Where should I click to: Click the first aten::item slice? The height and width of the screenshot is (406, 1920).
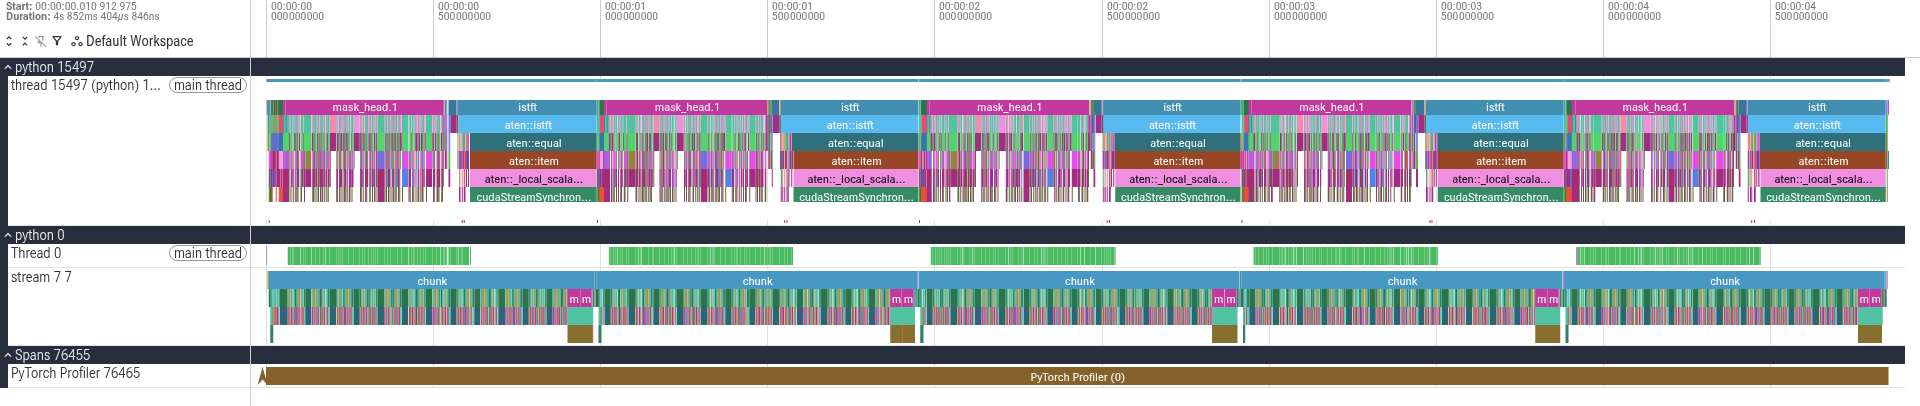coord(533,161)
